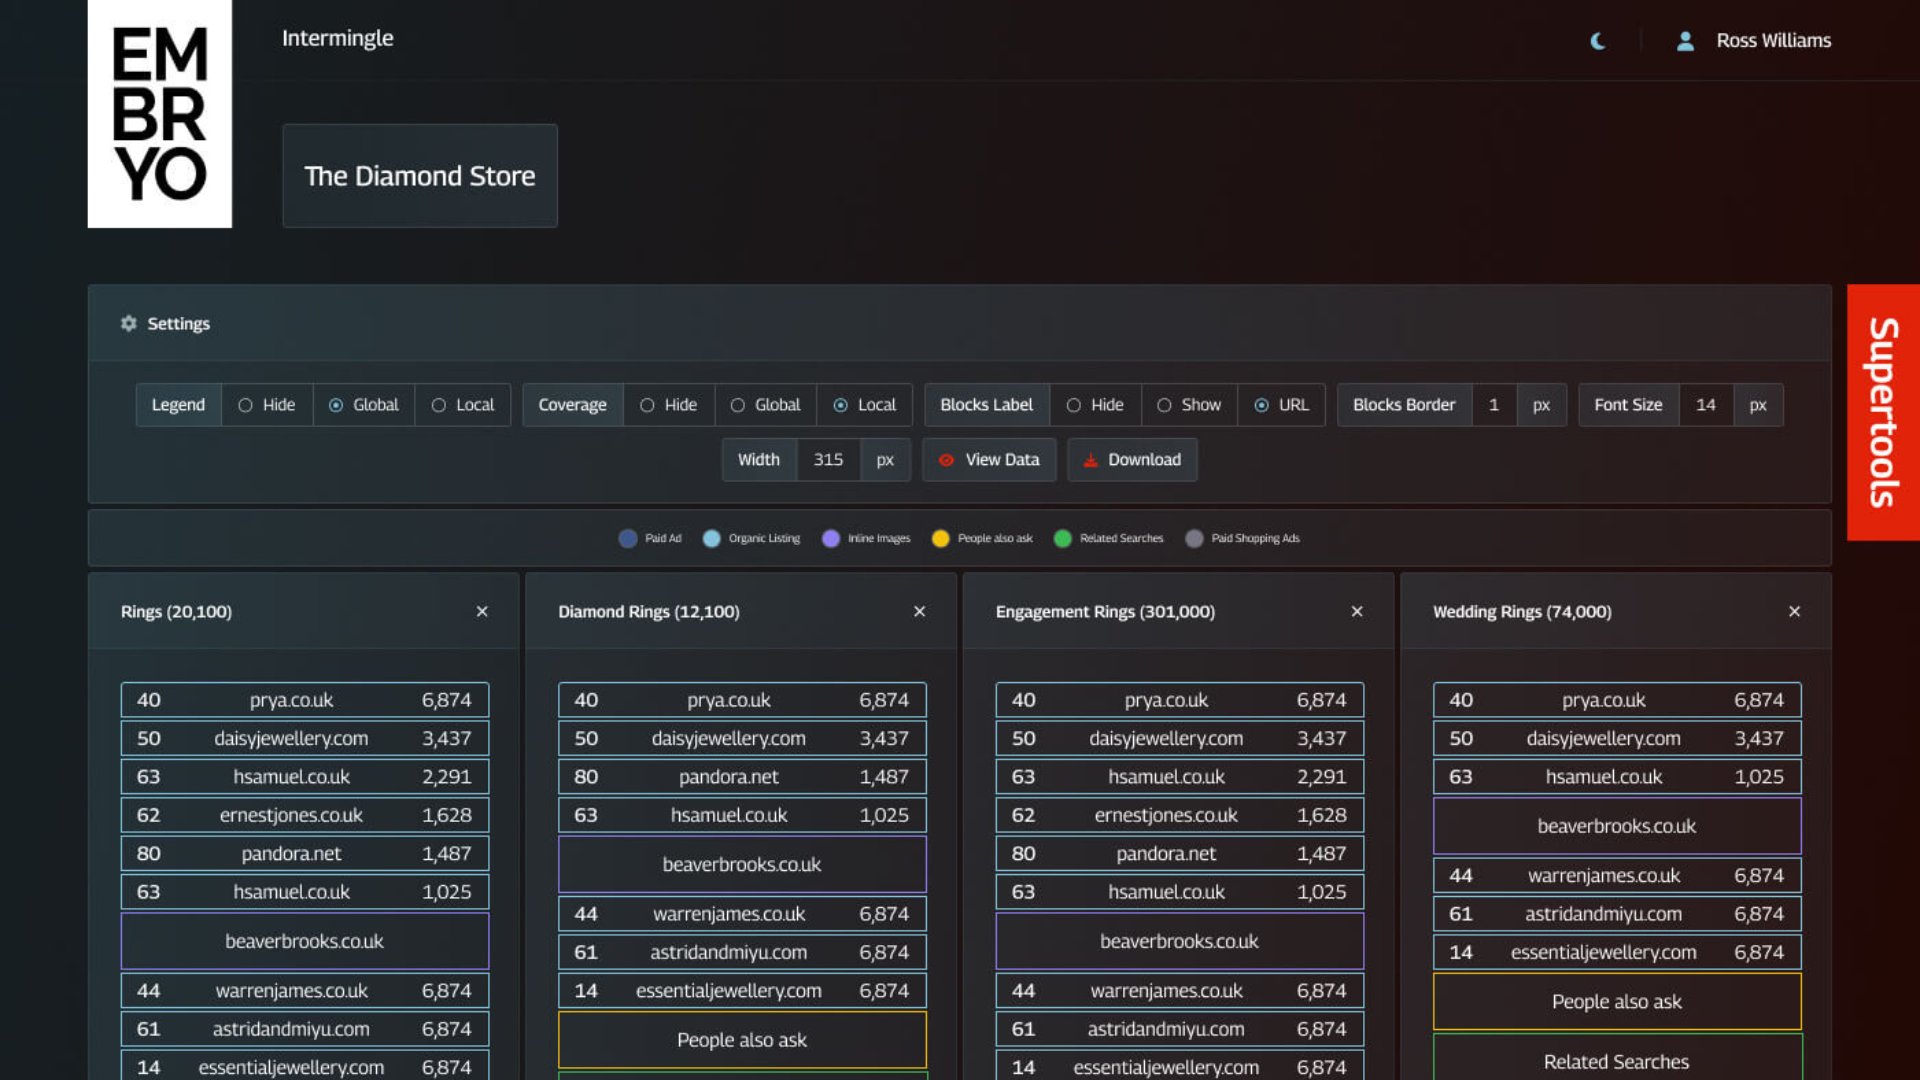Open user profile avatar icon
This screenshot has height=1080, width=1920.
(x=1685, y=41)
